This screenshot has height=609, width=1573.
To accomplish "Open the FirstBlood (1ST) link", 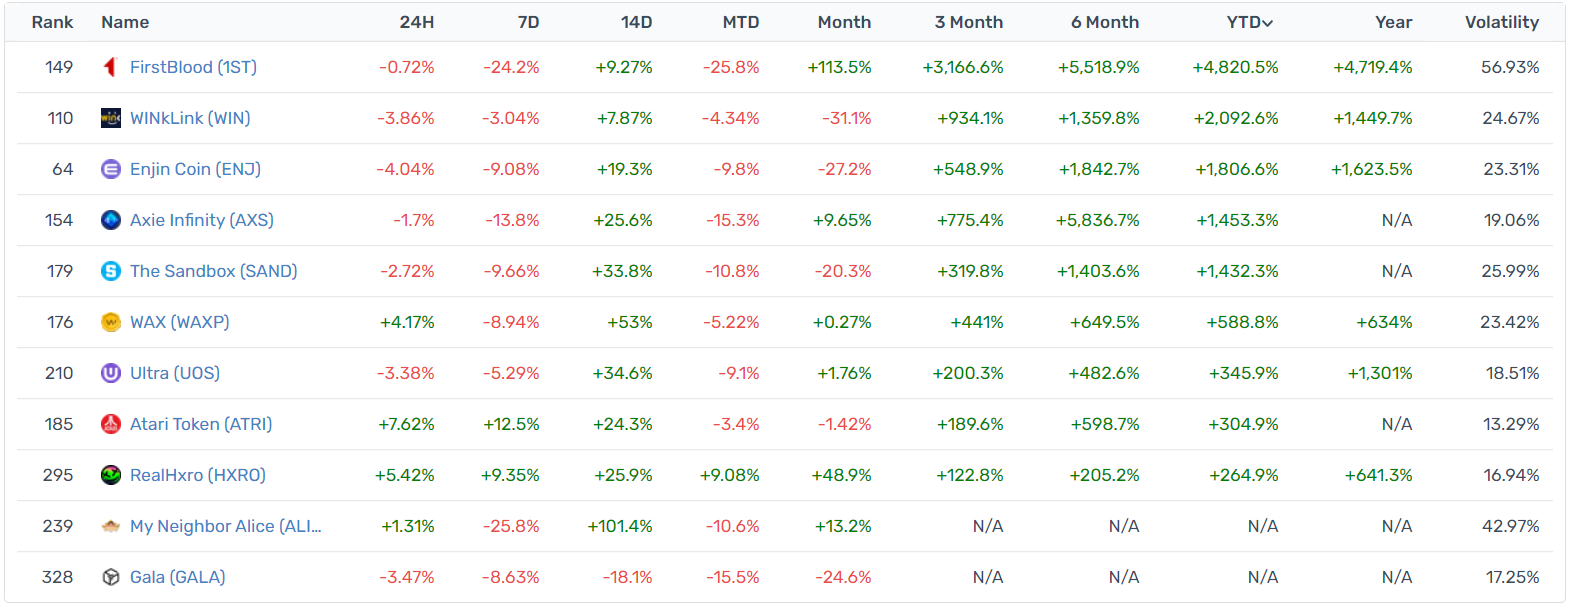I will (193, 67).
